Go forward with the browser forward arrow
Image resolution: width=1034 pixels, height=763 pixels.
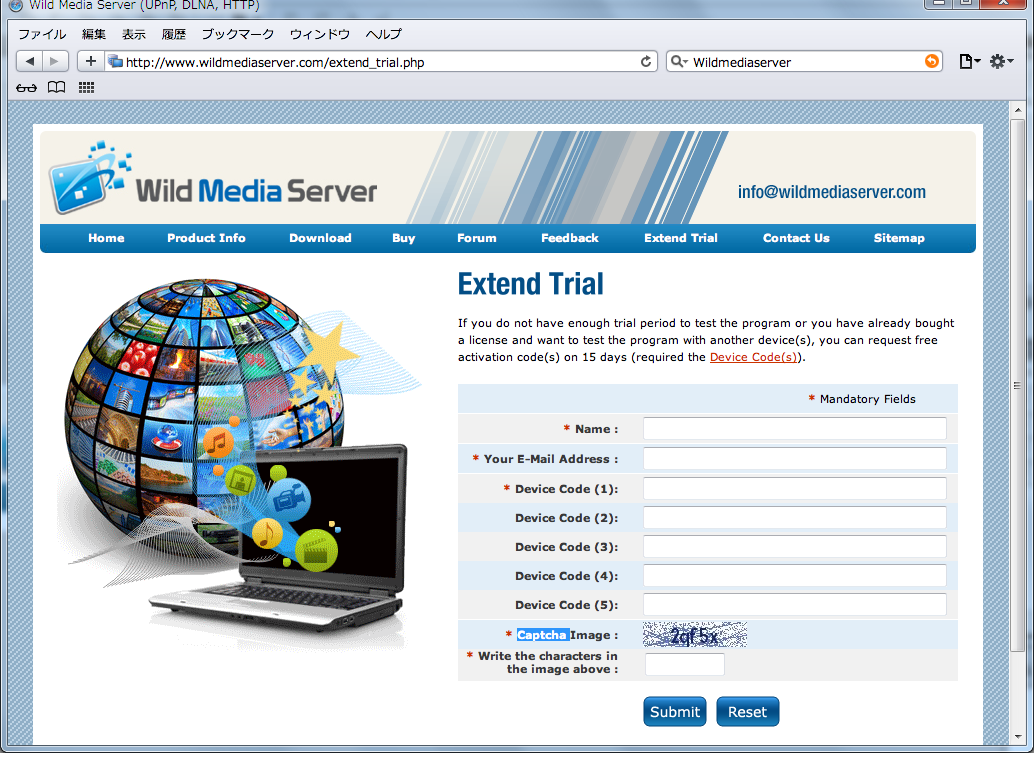pyautogui.click(x=55, y=61)
